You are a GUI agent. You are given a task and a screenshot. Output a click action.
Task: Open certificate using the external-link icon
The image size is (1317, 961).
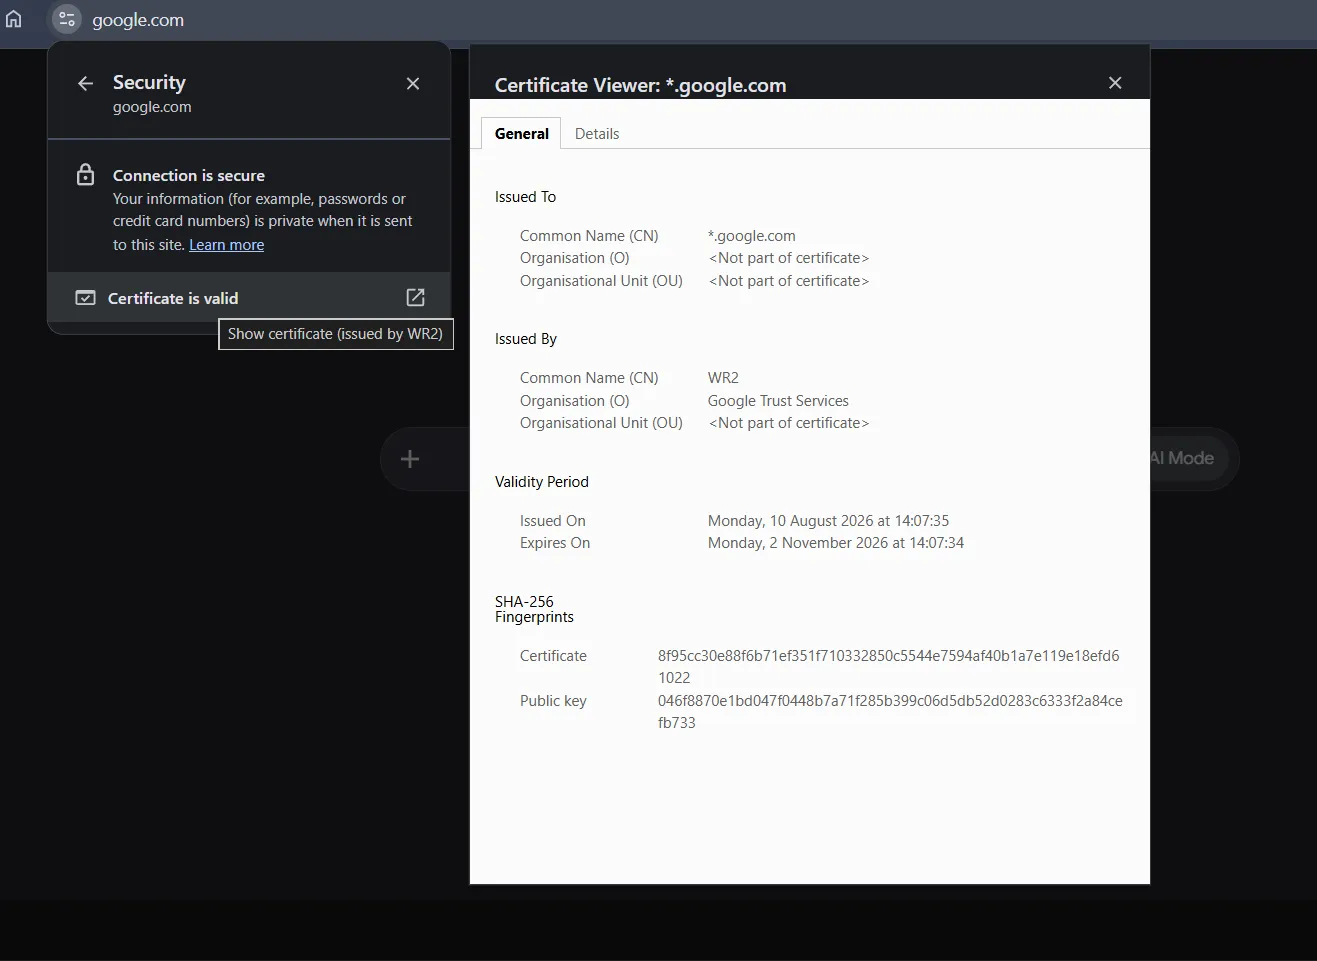pos(416,297)
